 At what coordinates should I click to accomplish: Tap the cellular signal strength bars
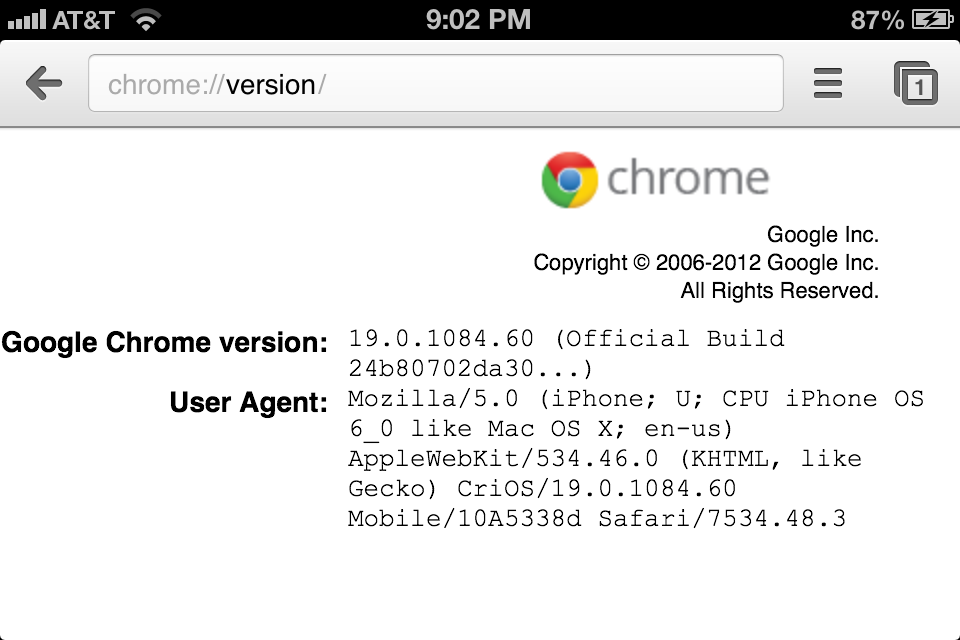[26, 19]
